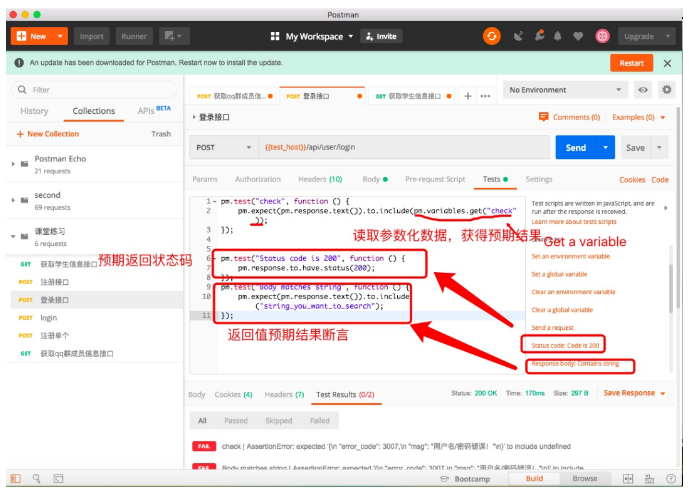The image size is (689, 493).
Task: Select the 注册接口 request
Action: (x=94, y=282)
